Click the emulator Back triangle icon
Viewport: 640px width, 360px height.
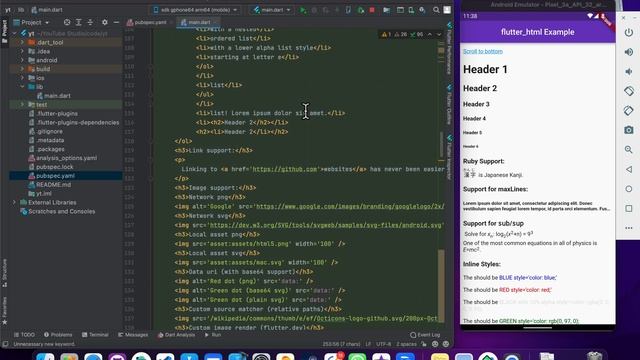[629, 169]
